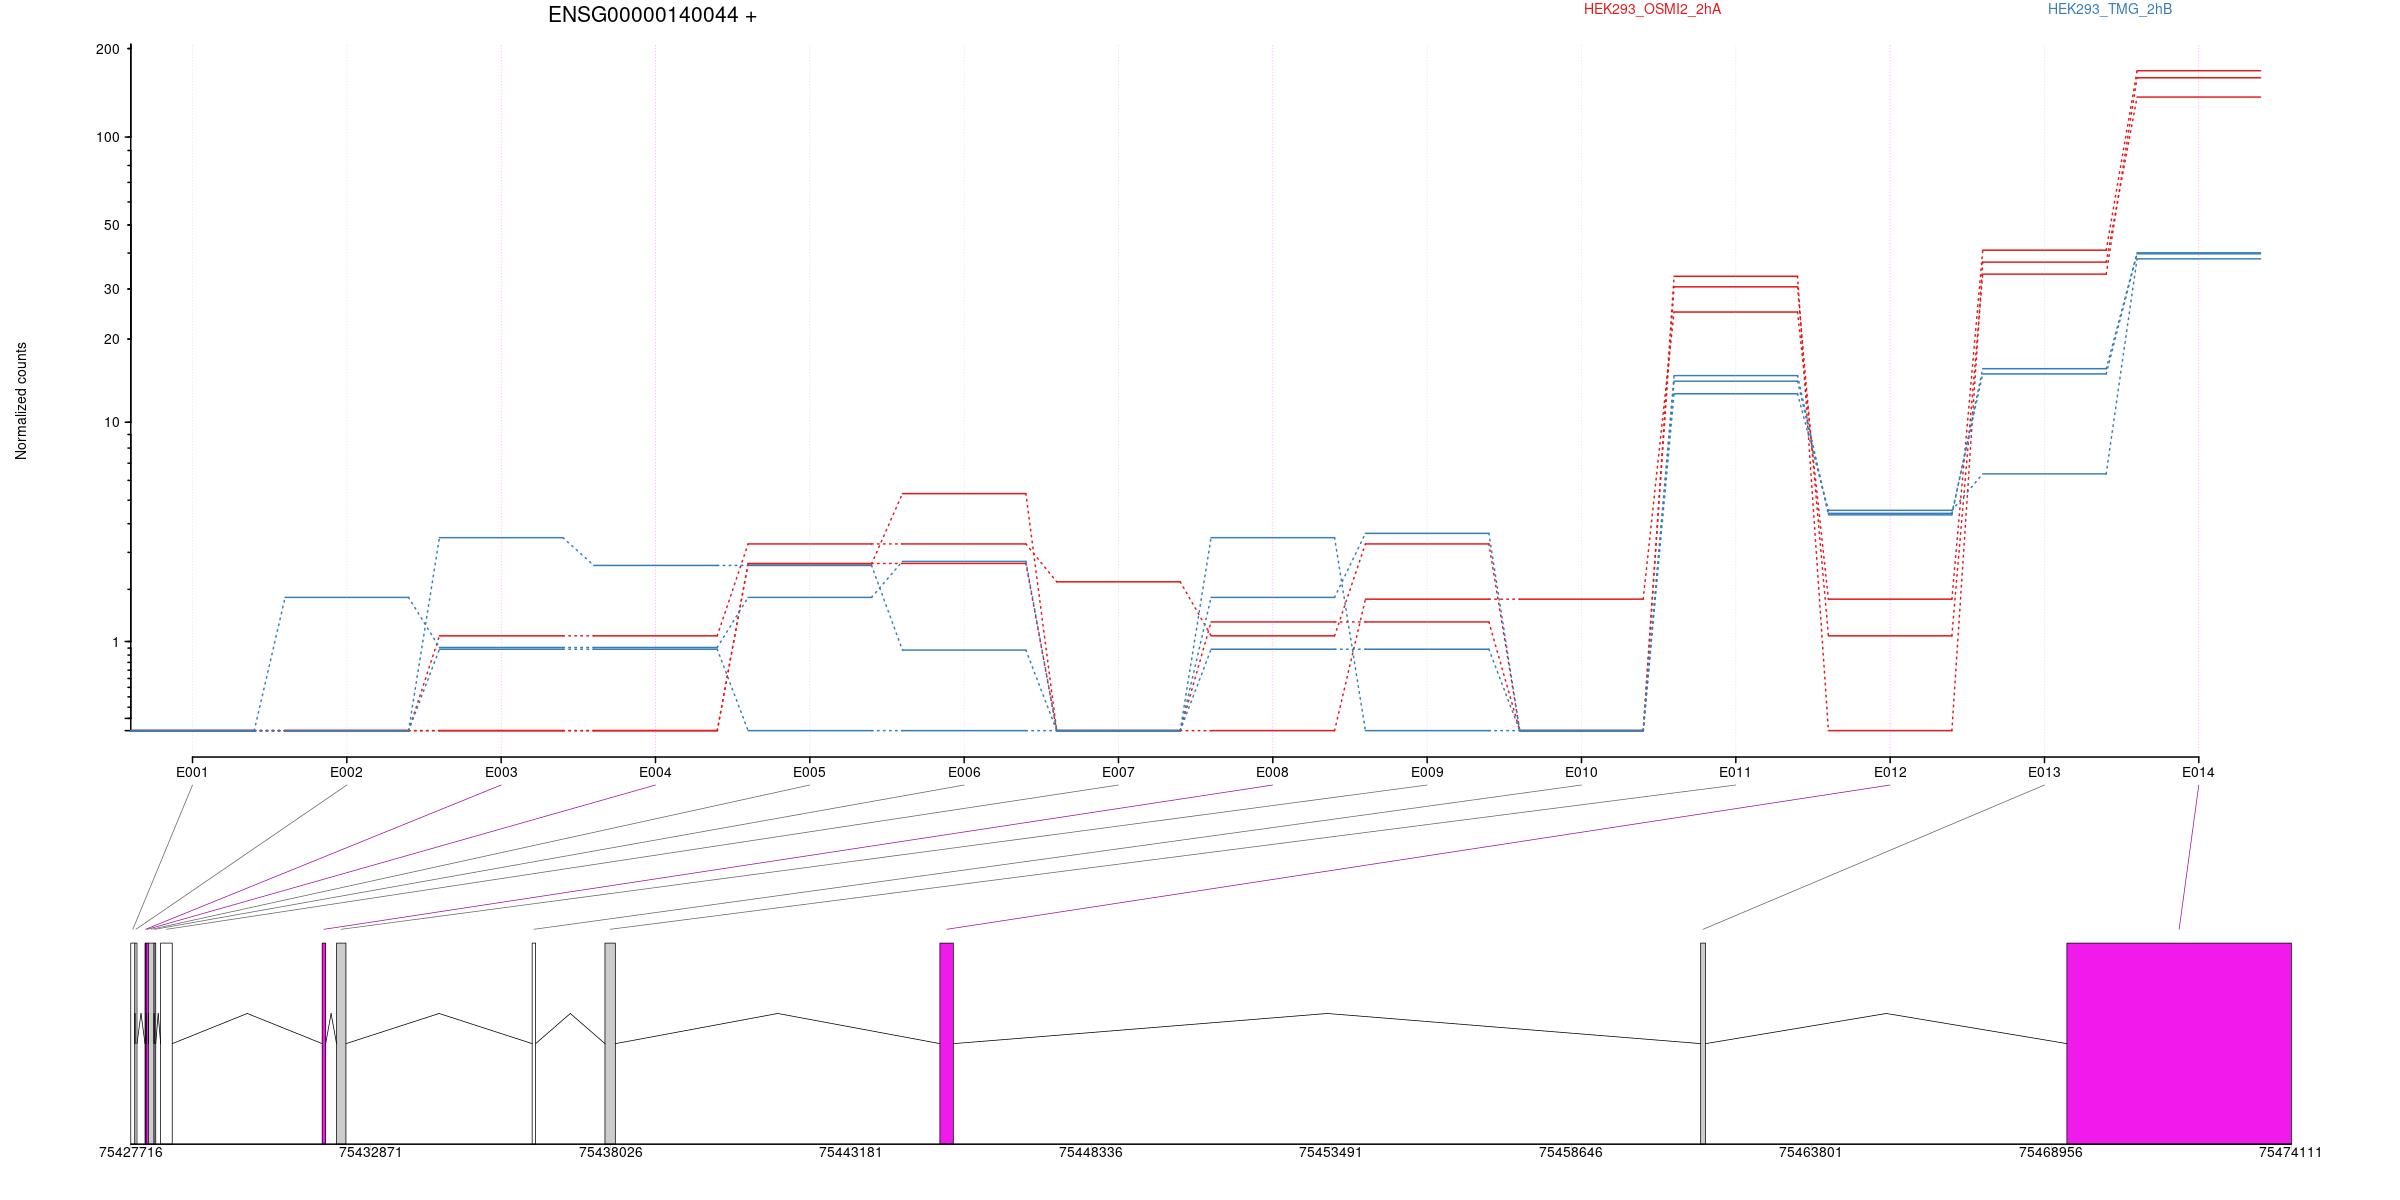2400x1200 pixels.
Task: Click genomic coordinate 75474111
Action: click(x=2291, y=1152)
